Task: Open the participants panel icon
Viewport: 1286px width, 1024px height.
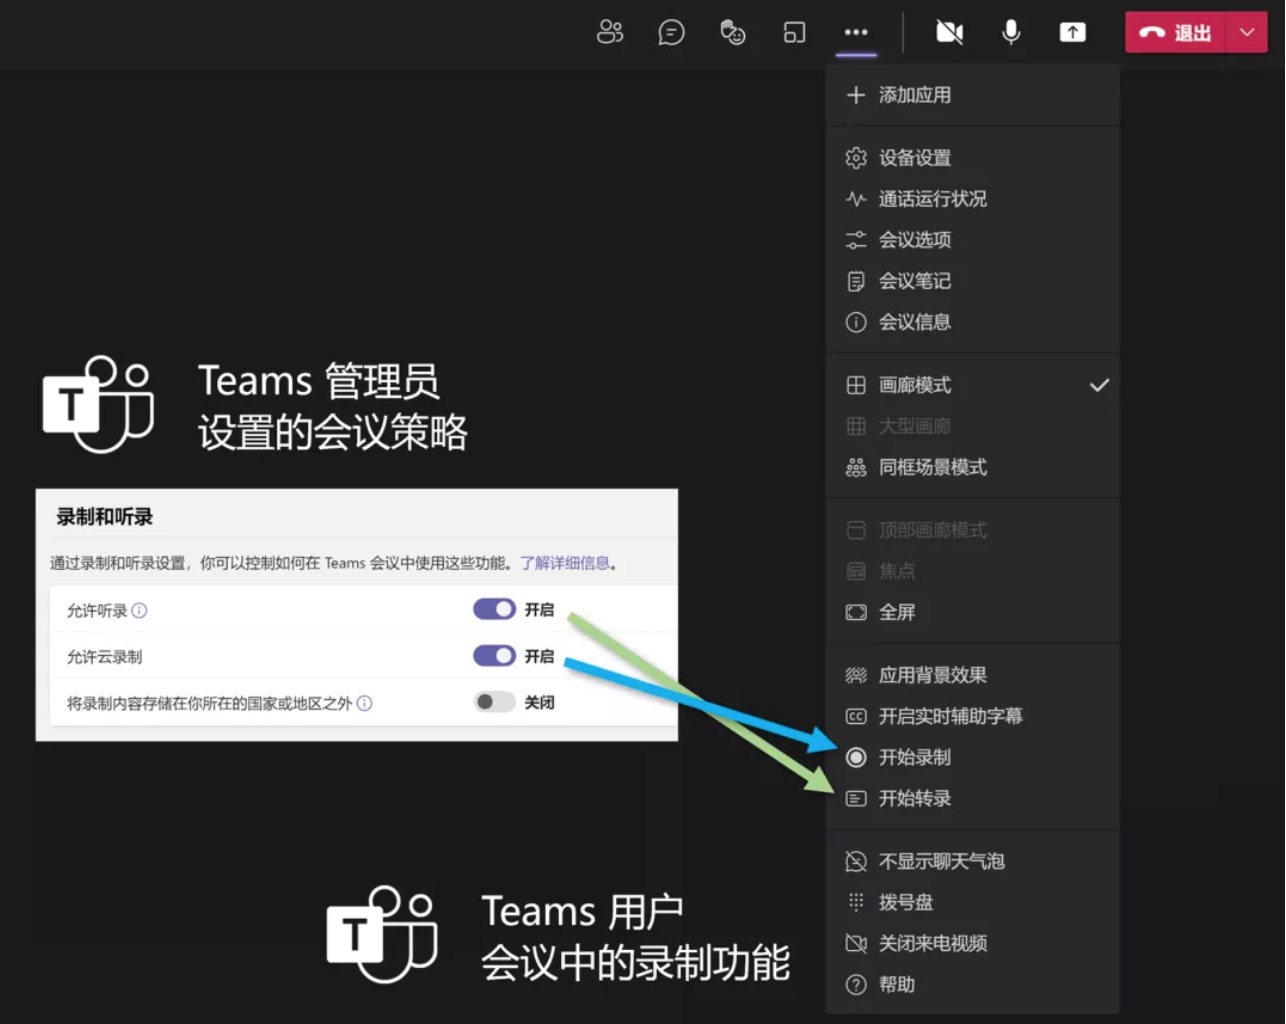Action: click(x=610, y=32)
